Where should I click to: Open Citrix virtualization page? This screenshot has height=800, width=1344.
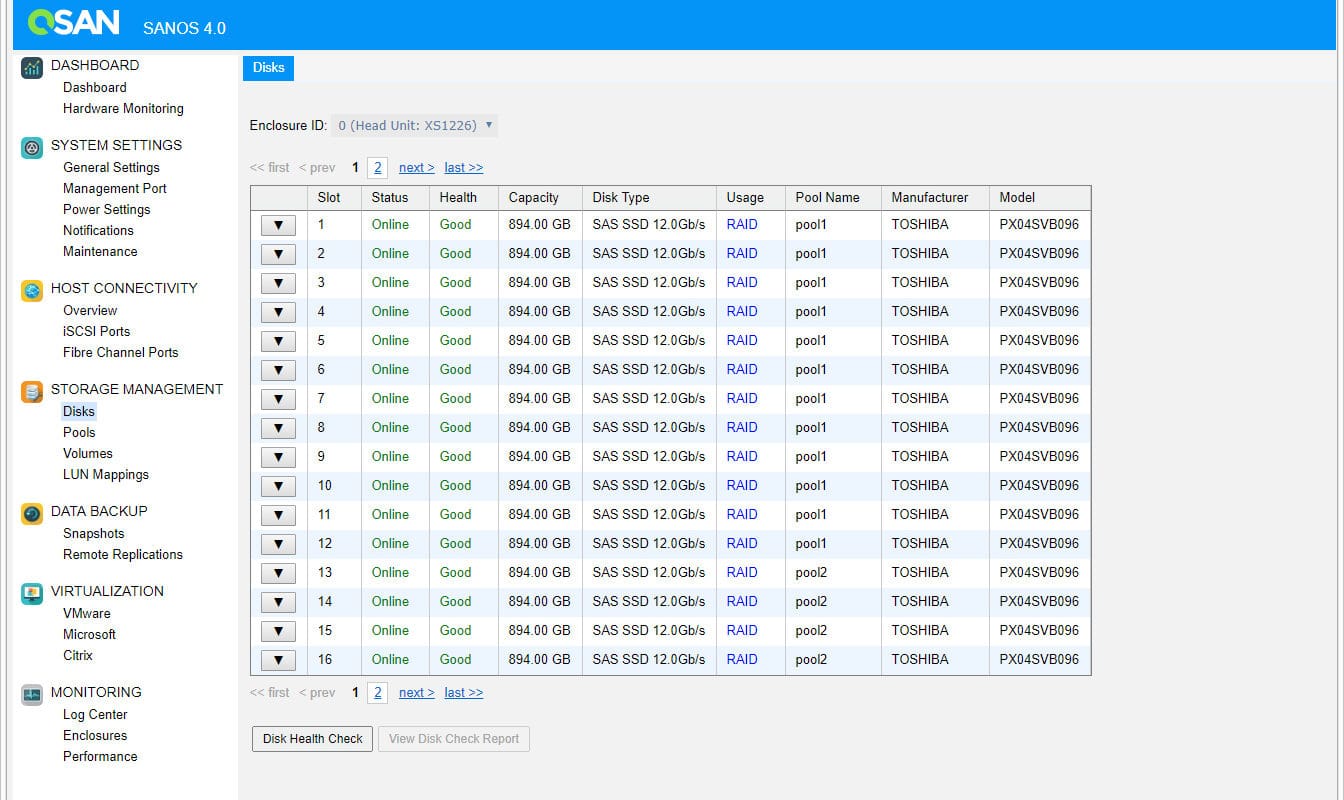(78, 655)
